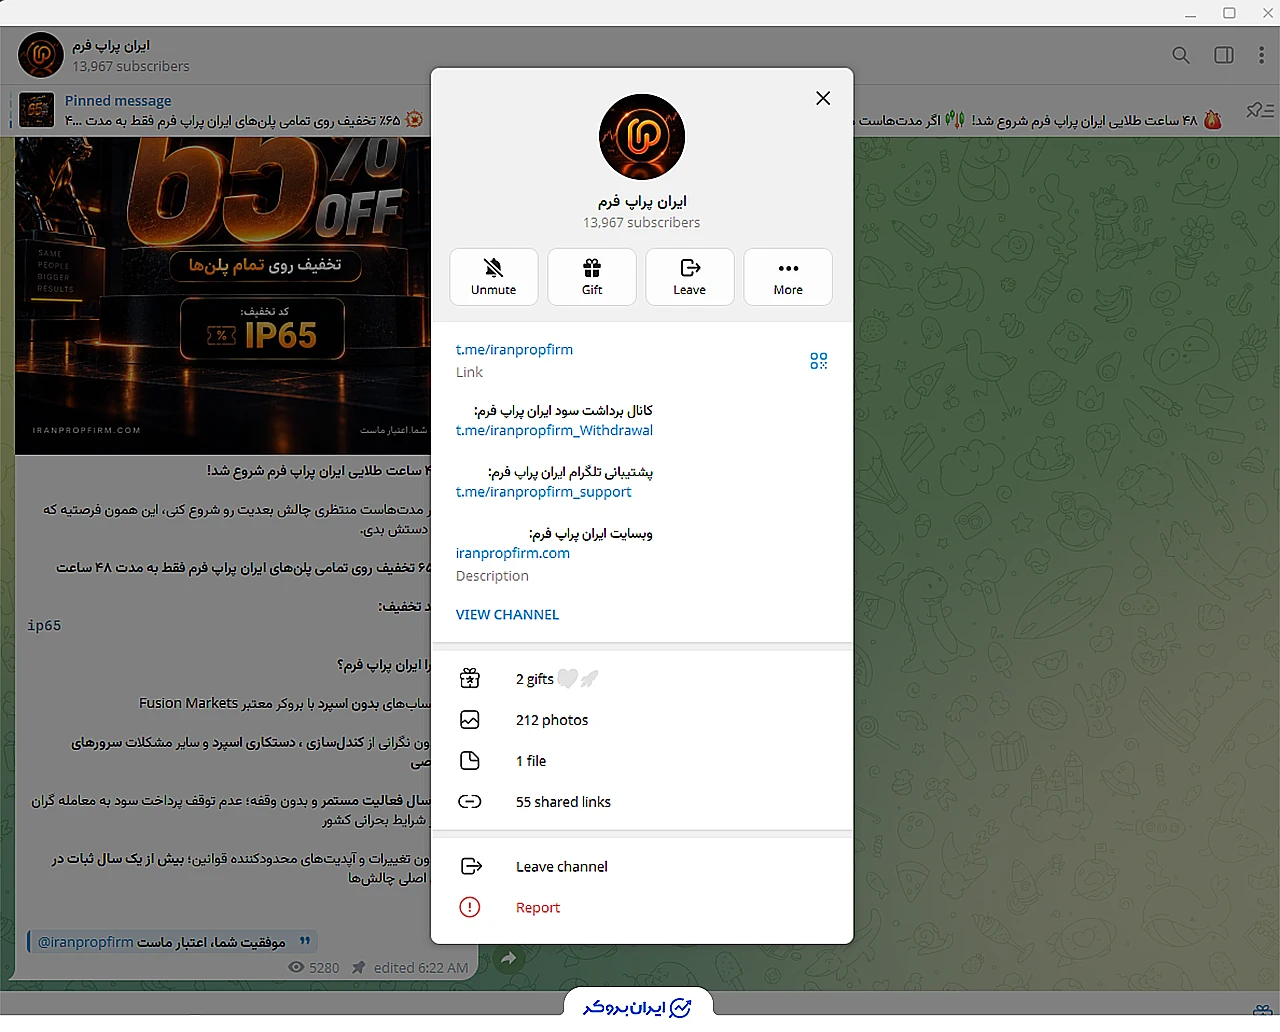Click the gift icon in the popup list
Image resolution: width=1280 pixels, height=1032 pixels.
click(x=470, y=679)
